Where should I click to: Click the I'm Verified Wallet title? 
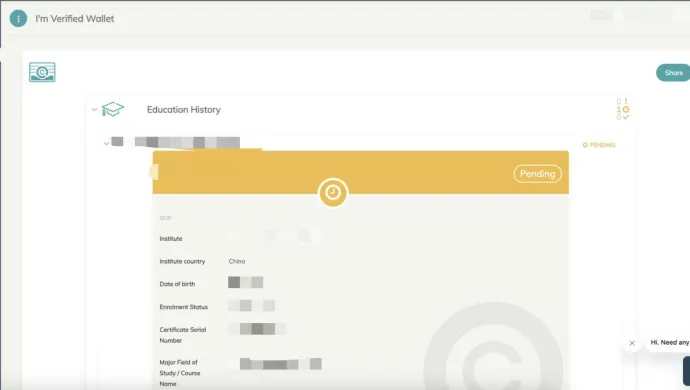pyautogui.click(x=75, y=18)
